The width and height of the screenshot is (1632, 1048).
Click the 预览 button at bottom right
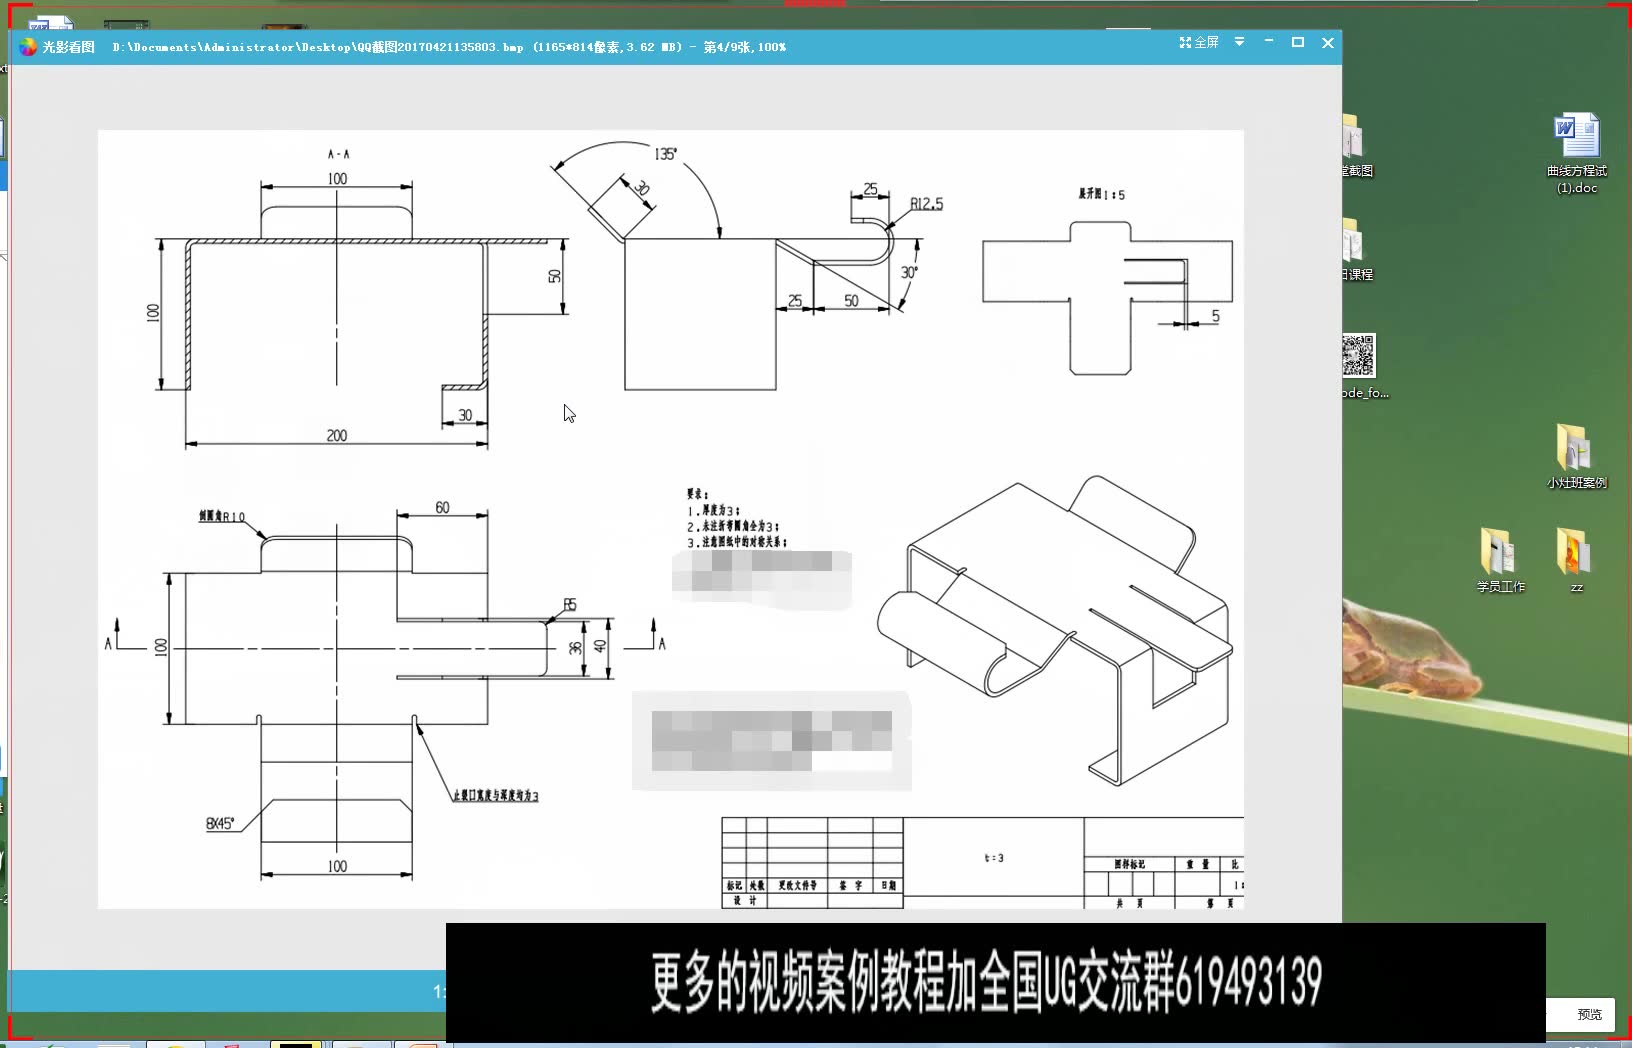[1588, 1014]
